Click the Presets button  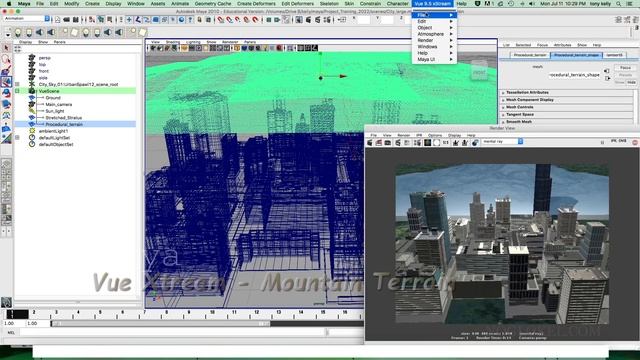tap(625, 75)
